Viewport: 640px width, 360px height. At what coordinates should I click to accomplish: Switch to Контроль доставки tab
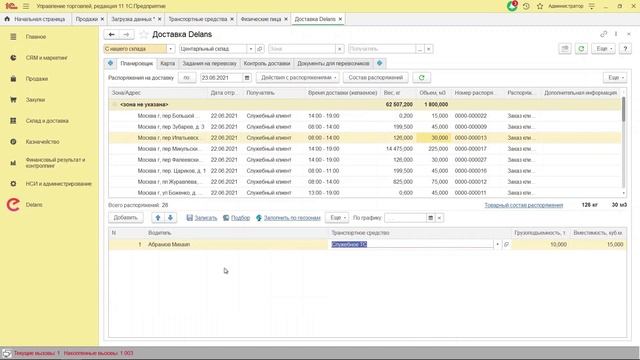pyautogui.click(x=267, y=64)
